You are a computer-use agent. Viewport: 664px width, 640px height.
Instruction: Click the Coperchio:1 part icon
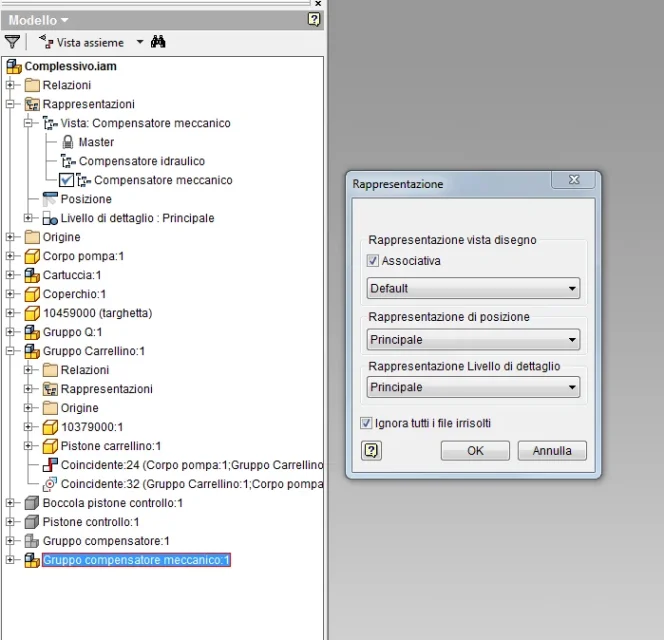pyautogui.click(x=32, y=294)
